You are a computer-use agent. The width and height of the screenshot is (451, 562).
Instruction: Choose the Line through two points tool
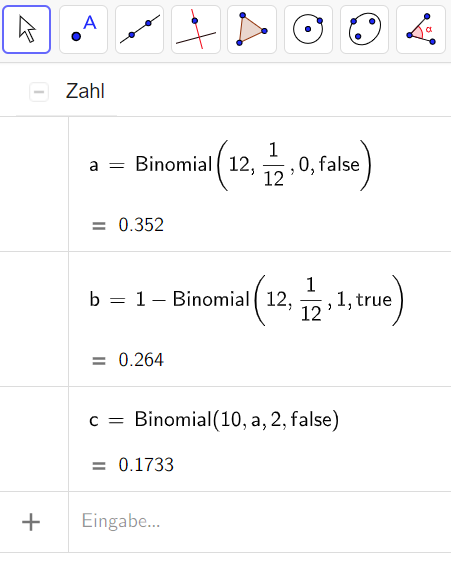pos(139,30)
